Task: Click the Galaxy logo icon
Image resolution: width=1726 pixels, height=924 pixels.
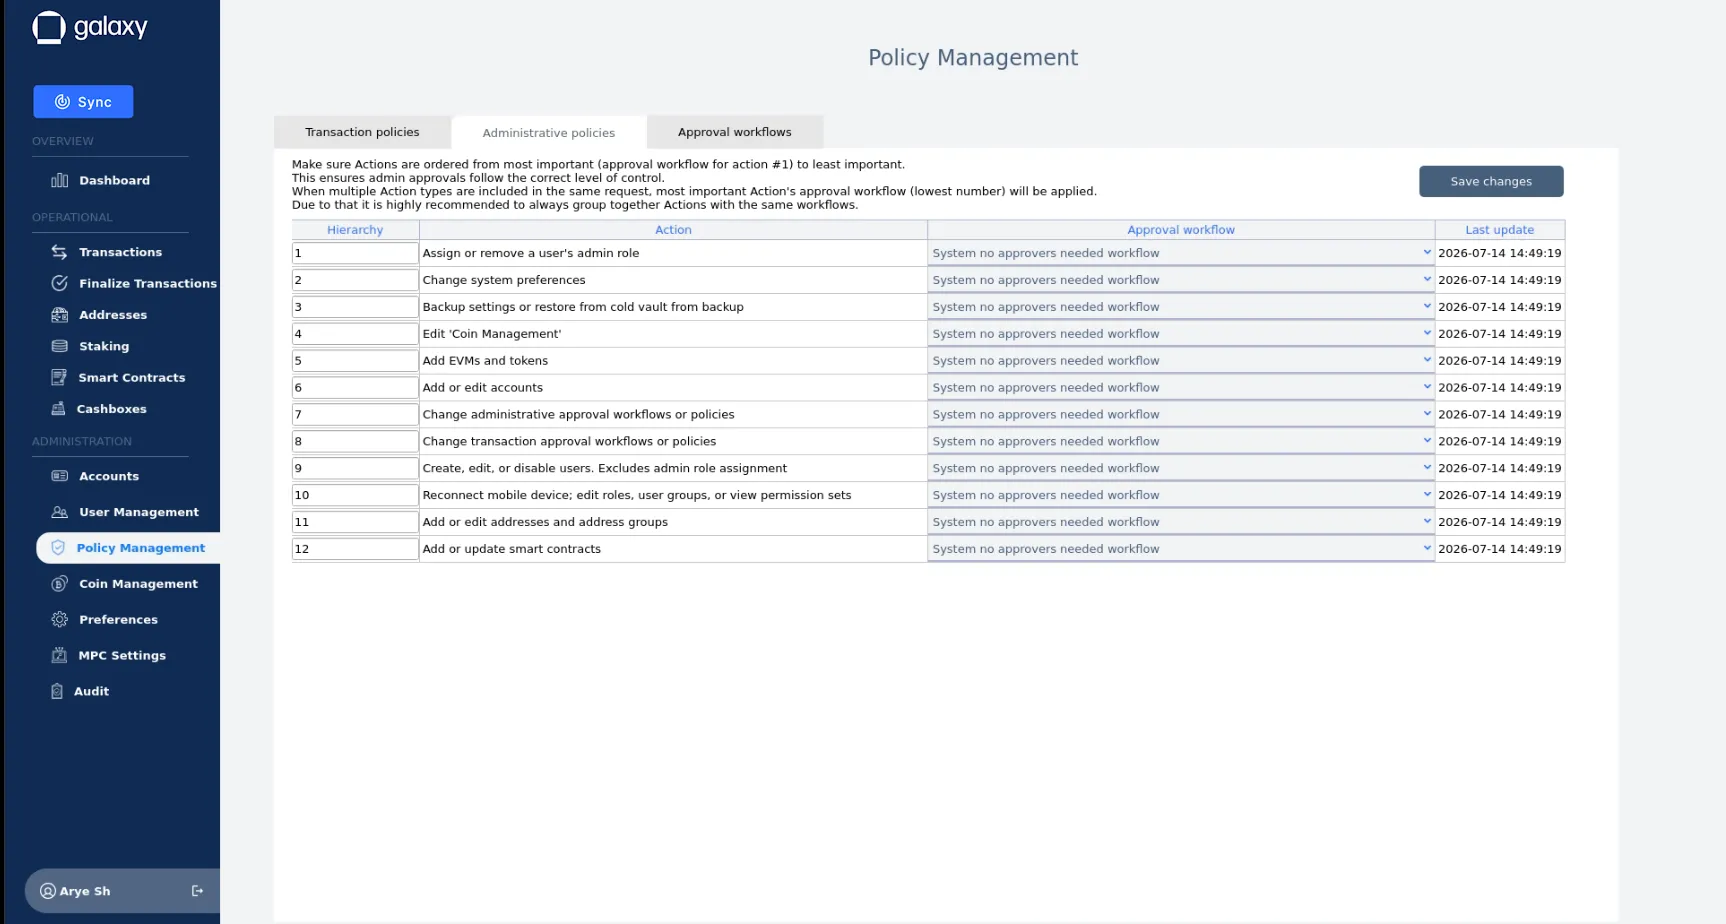Action: point(49,27)
